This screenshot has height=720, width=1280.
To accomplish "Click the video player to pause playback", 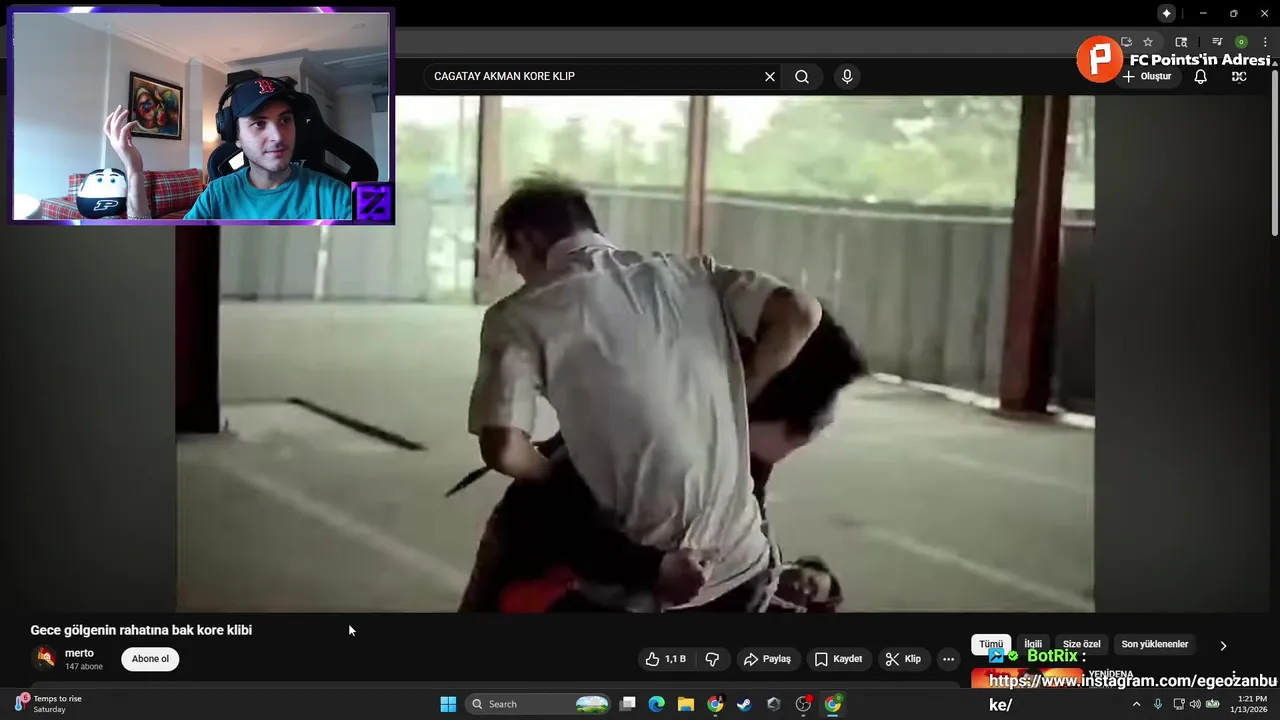I will tap(635, 354).
